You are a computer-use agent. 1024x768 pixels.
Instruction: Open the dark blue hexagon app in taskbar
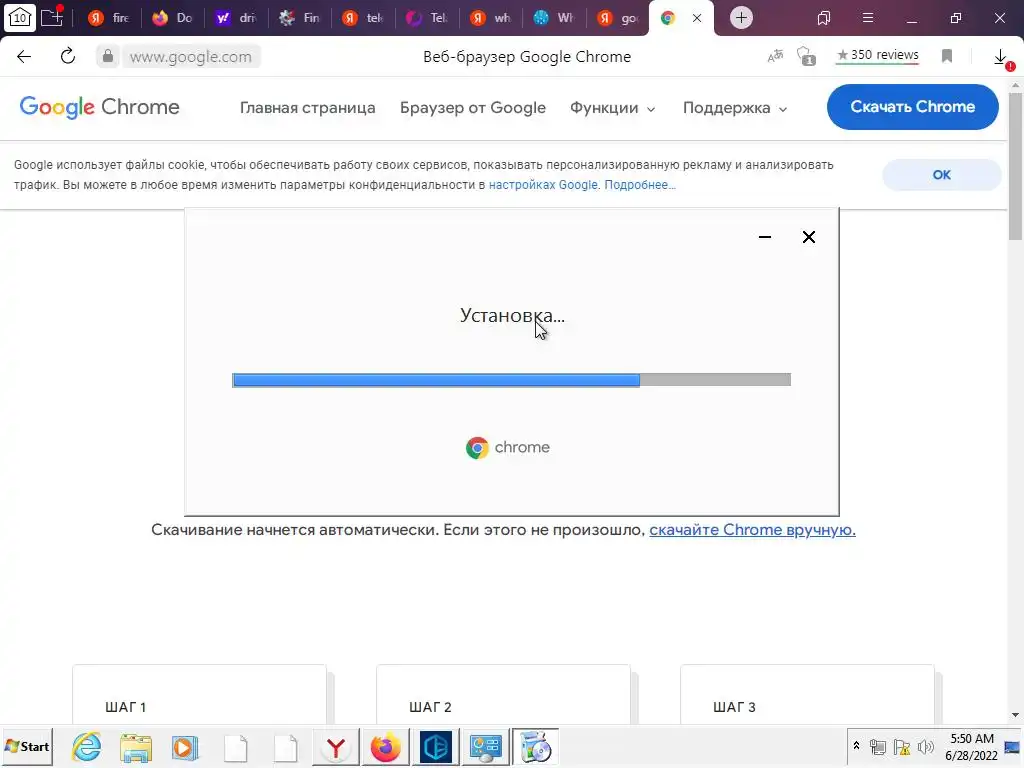(x=435, y=747)
